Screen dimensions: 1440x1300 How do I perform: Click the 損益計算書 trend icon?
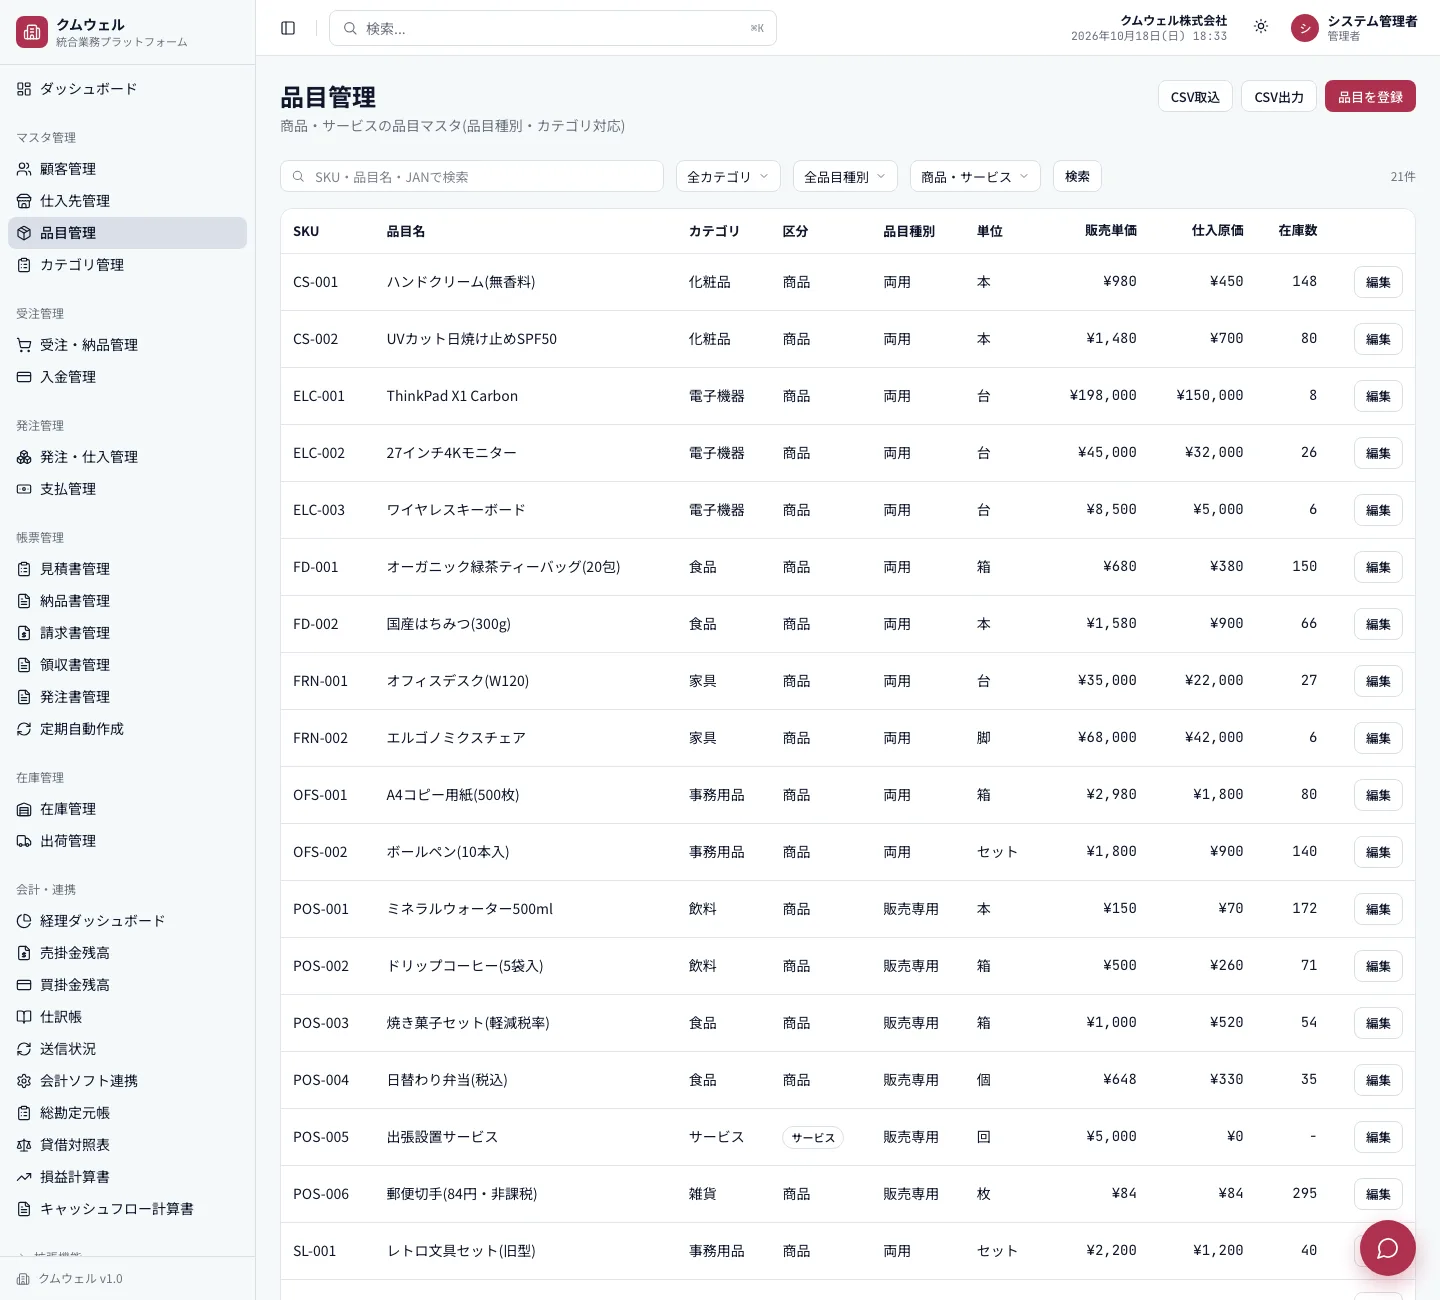click(x=24, y=1177)
